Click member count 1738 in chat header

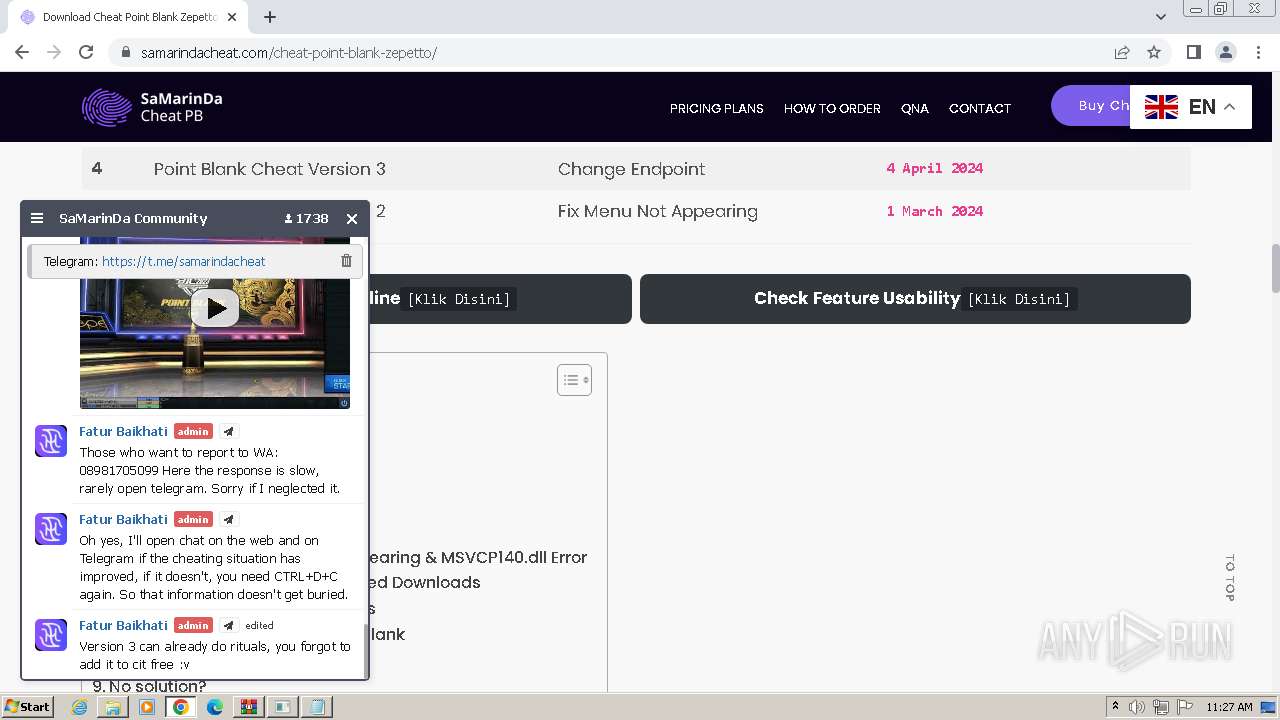pyautogui.click(x=306, y=218)
